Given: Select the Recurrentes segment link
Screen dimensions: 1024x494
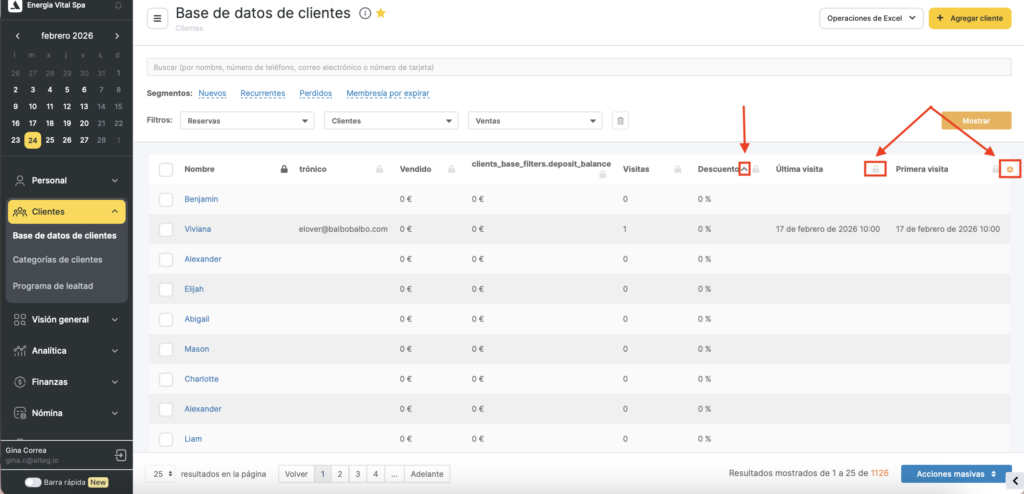Looking at the screenshot, I should (263, 93).
